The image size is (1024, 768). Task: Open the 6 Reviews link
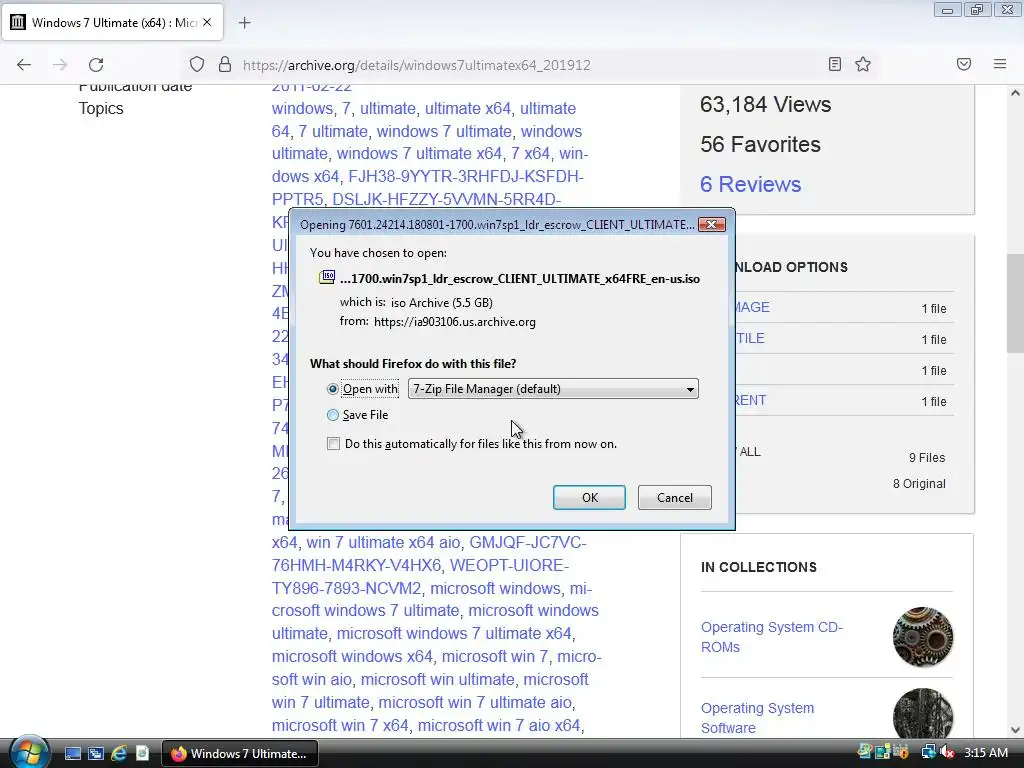click(x=750, y=184)
